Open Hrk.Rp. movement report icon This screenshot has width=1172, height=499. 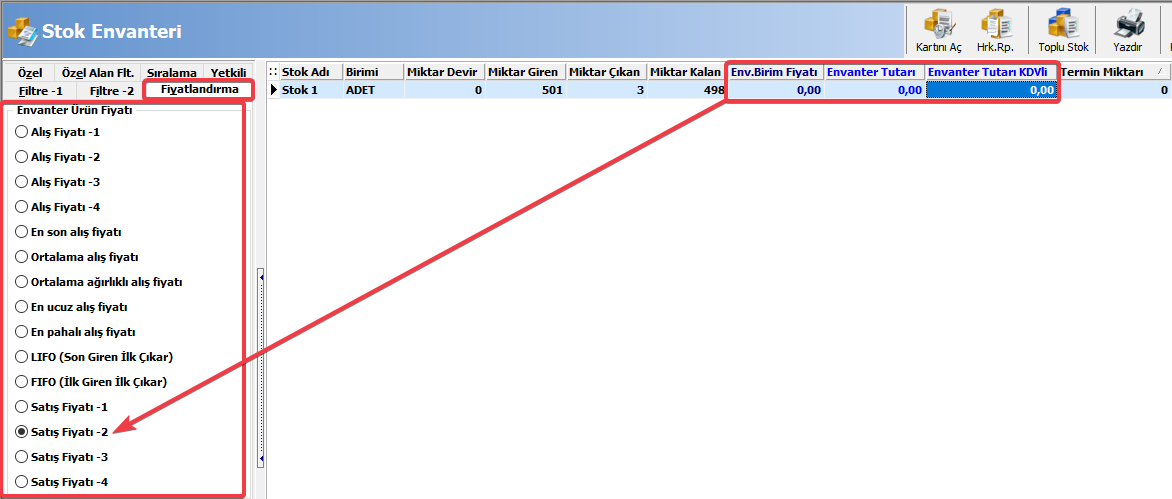pyautogui.click(x=994, y=31)
